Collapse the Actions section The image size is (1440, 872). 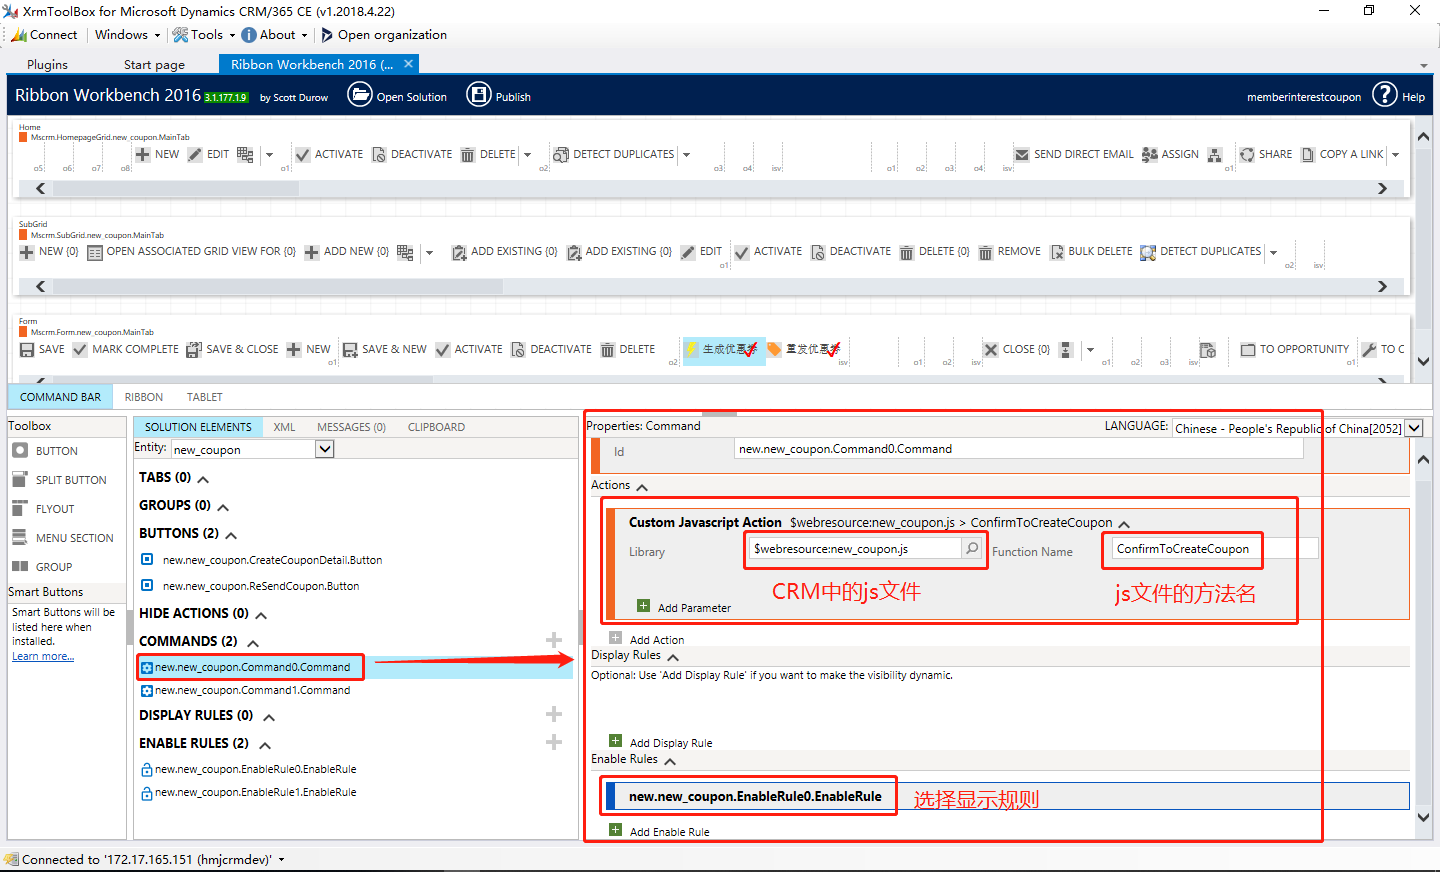[642, 487]
